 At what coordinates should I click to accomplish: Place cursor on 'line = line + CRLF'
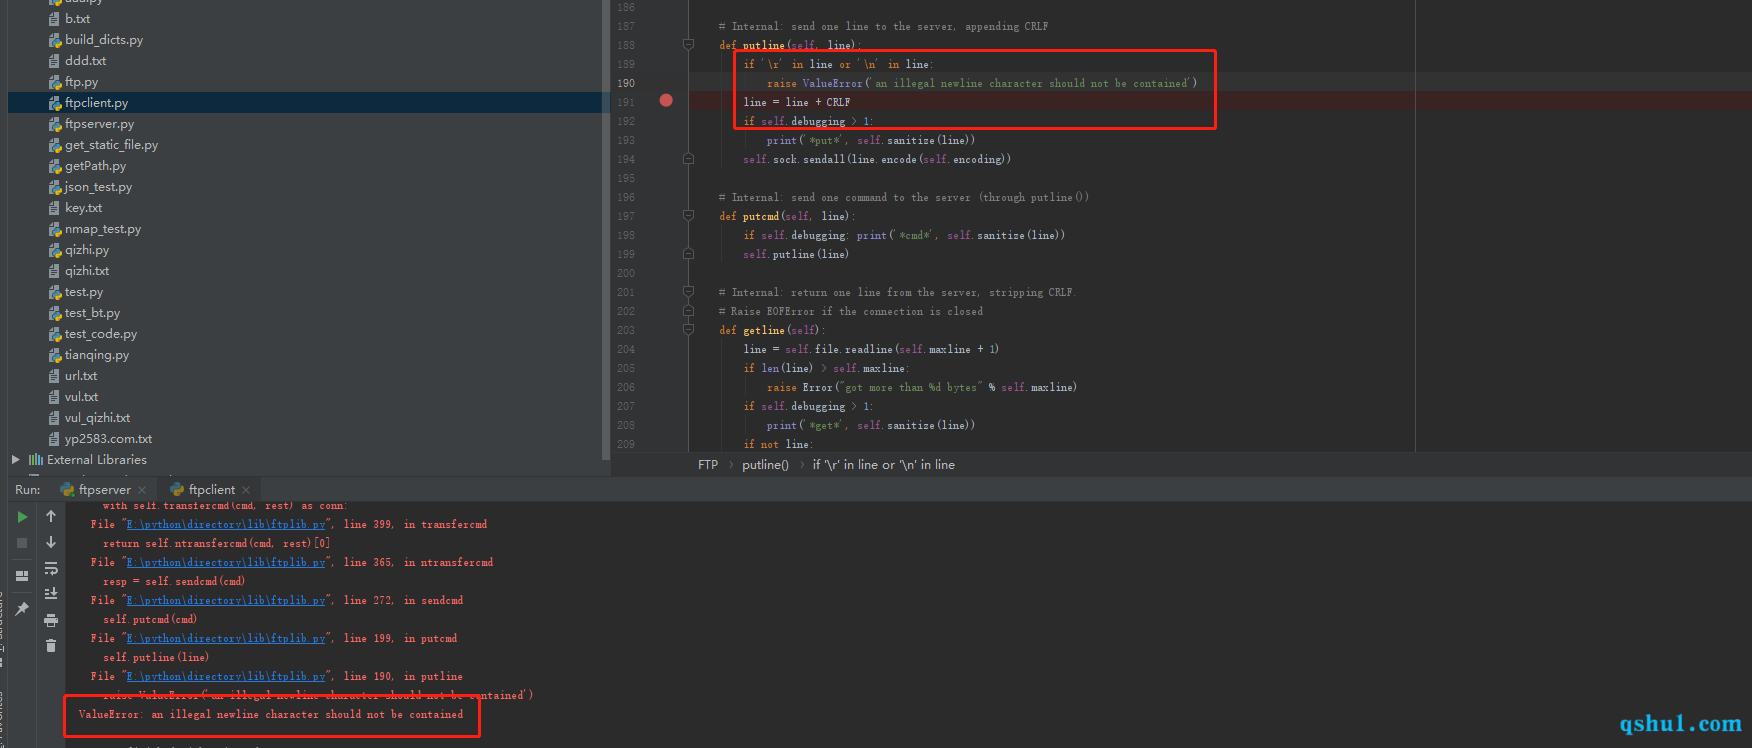click(797, 102)
